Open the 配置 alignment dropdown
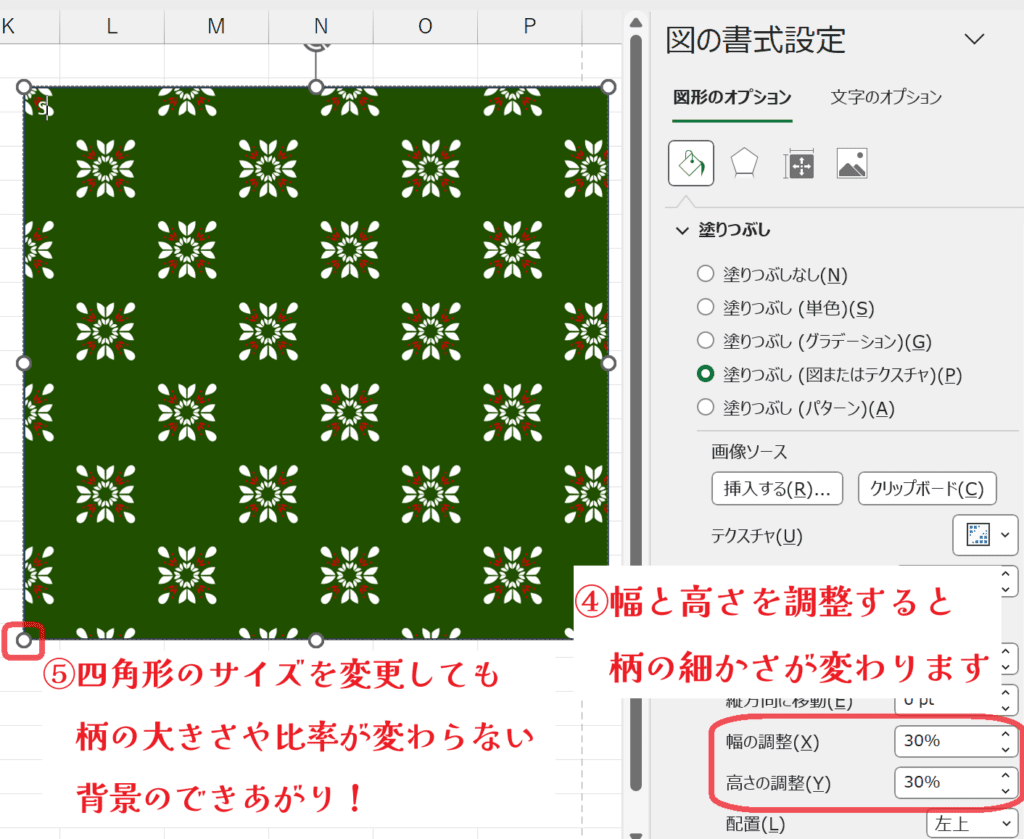1024x839 pixels. [x=972, y=825]
